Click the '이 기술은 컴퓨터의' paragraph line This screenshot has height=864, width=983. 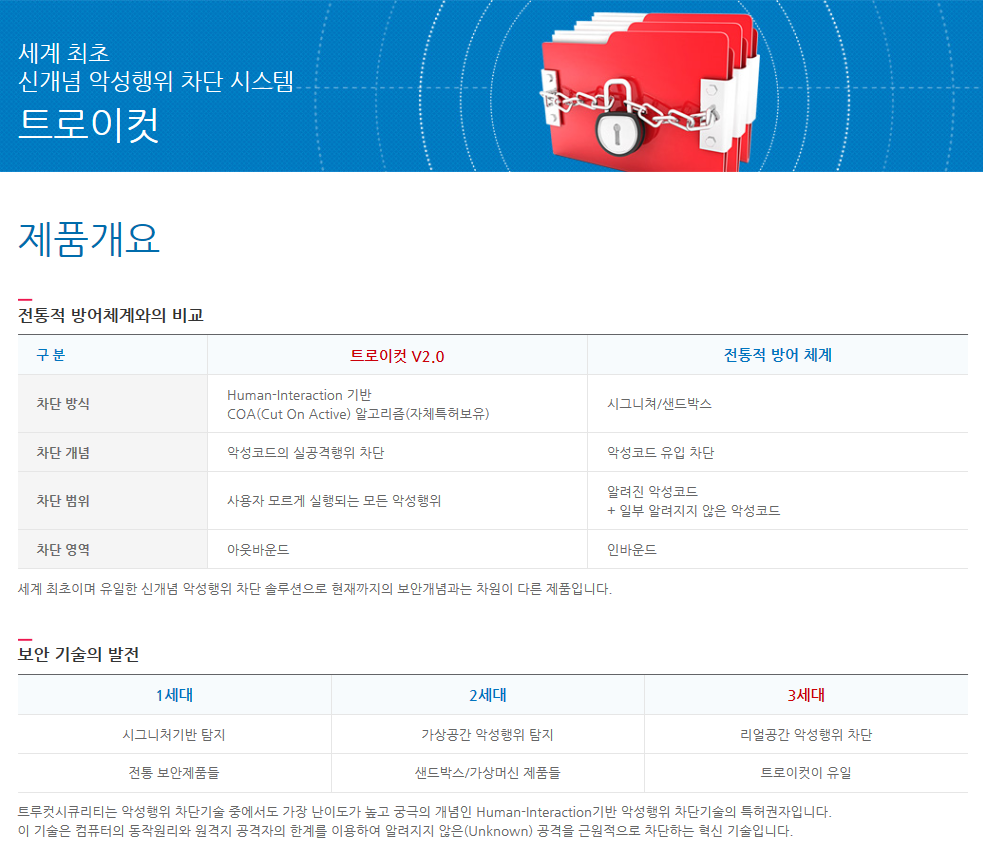[x=406, y=831]
